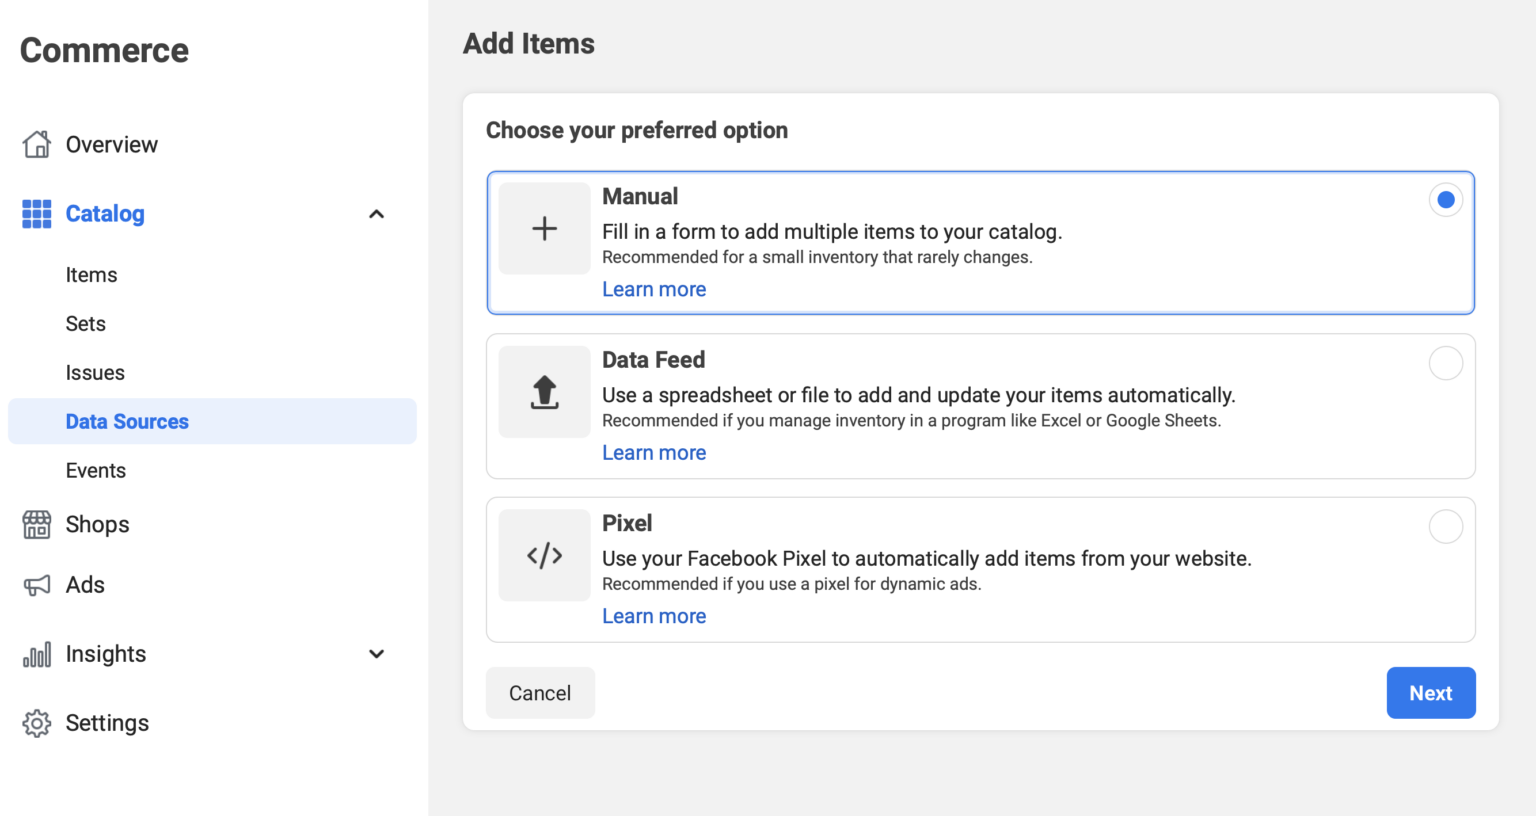The image size is (1536, 816).
Task: Select the Pixel radio button
Action: click(1445, 526)
